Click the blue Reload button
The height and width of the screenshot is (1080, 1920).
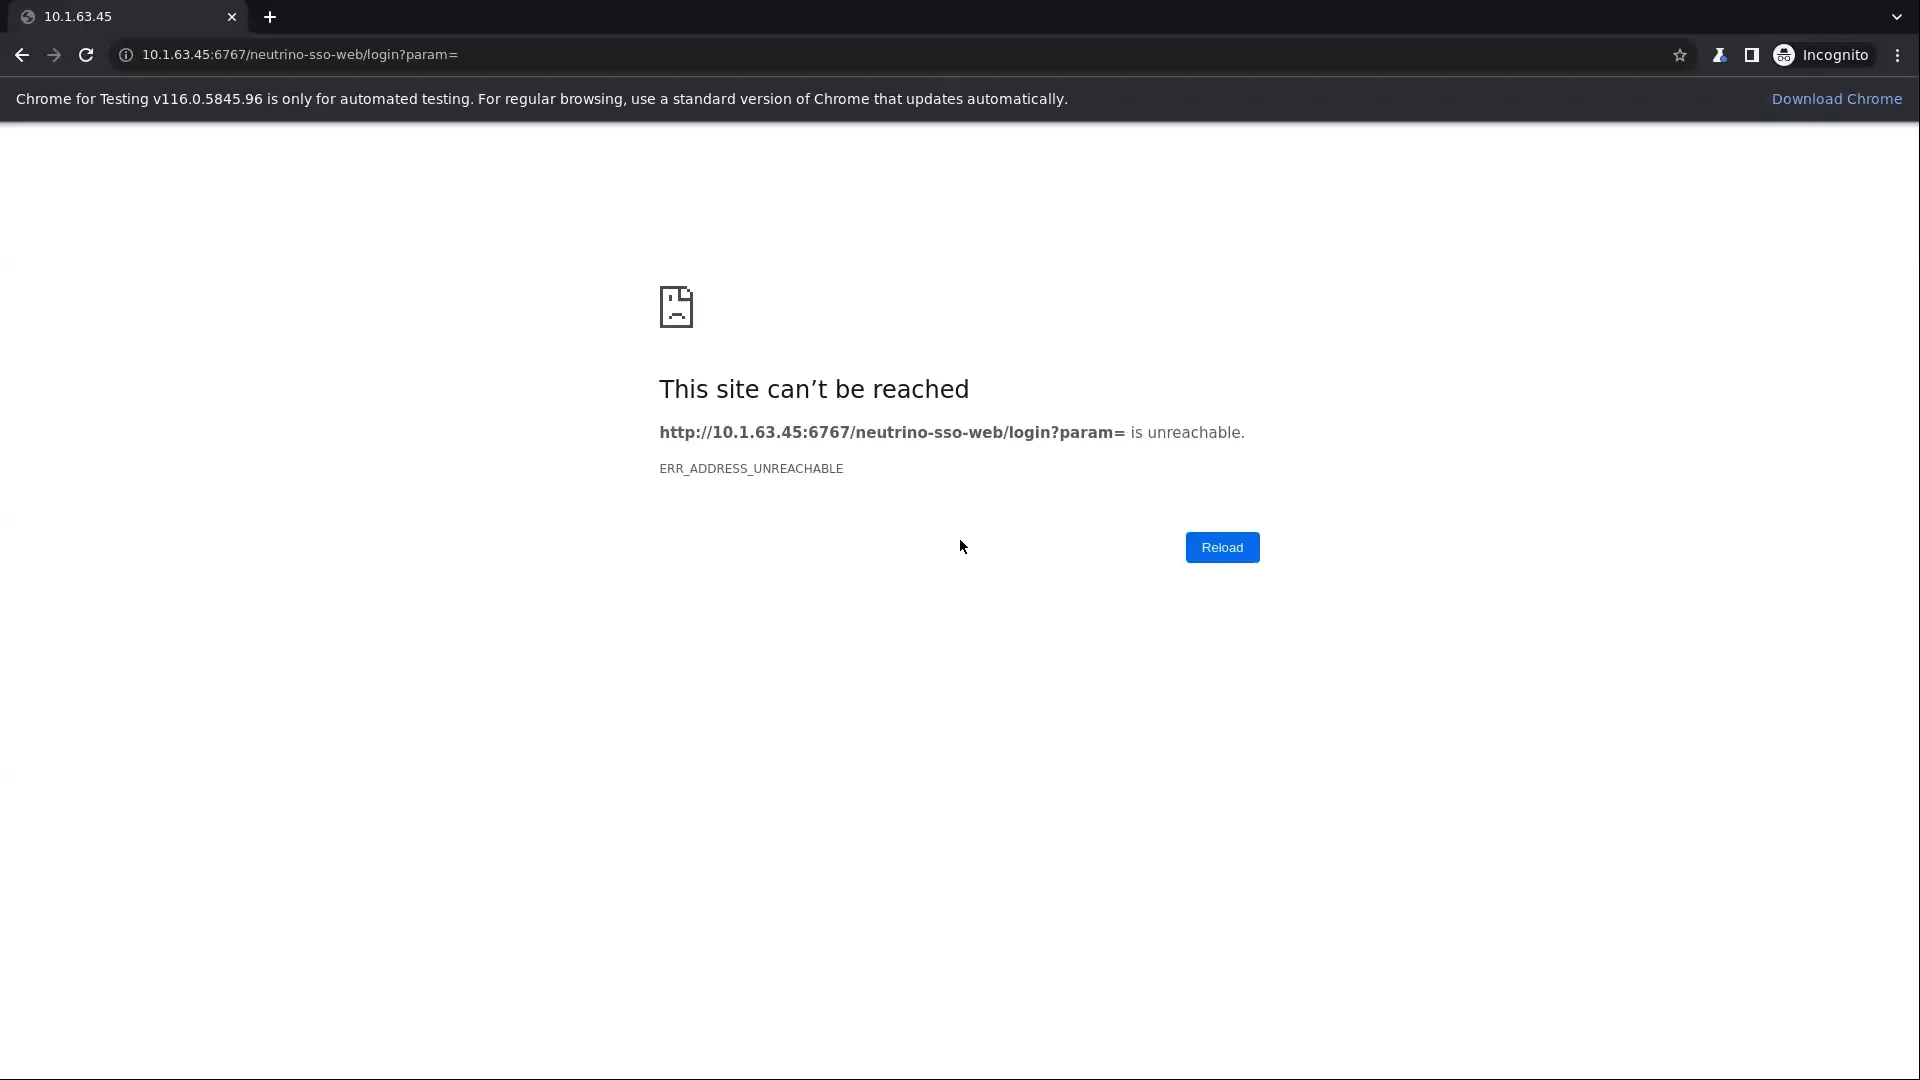pos(1222,547)
